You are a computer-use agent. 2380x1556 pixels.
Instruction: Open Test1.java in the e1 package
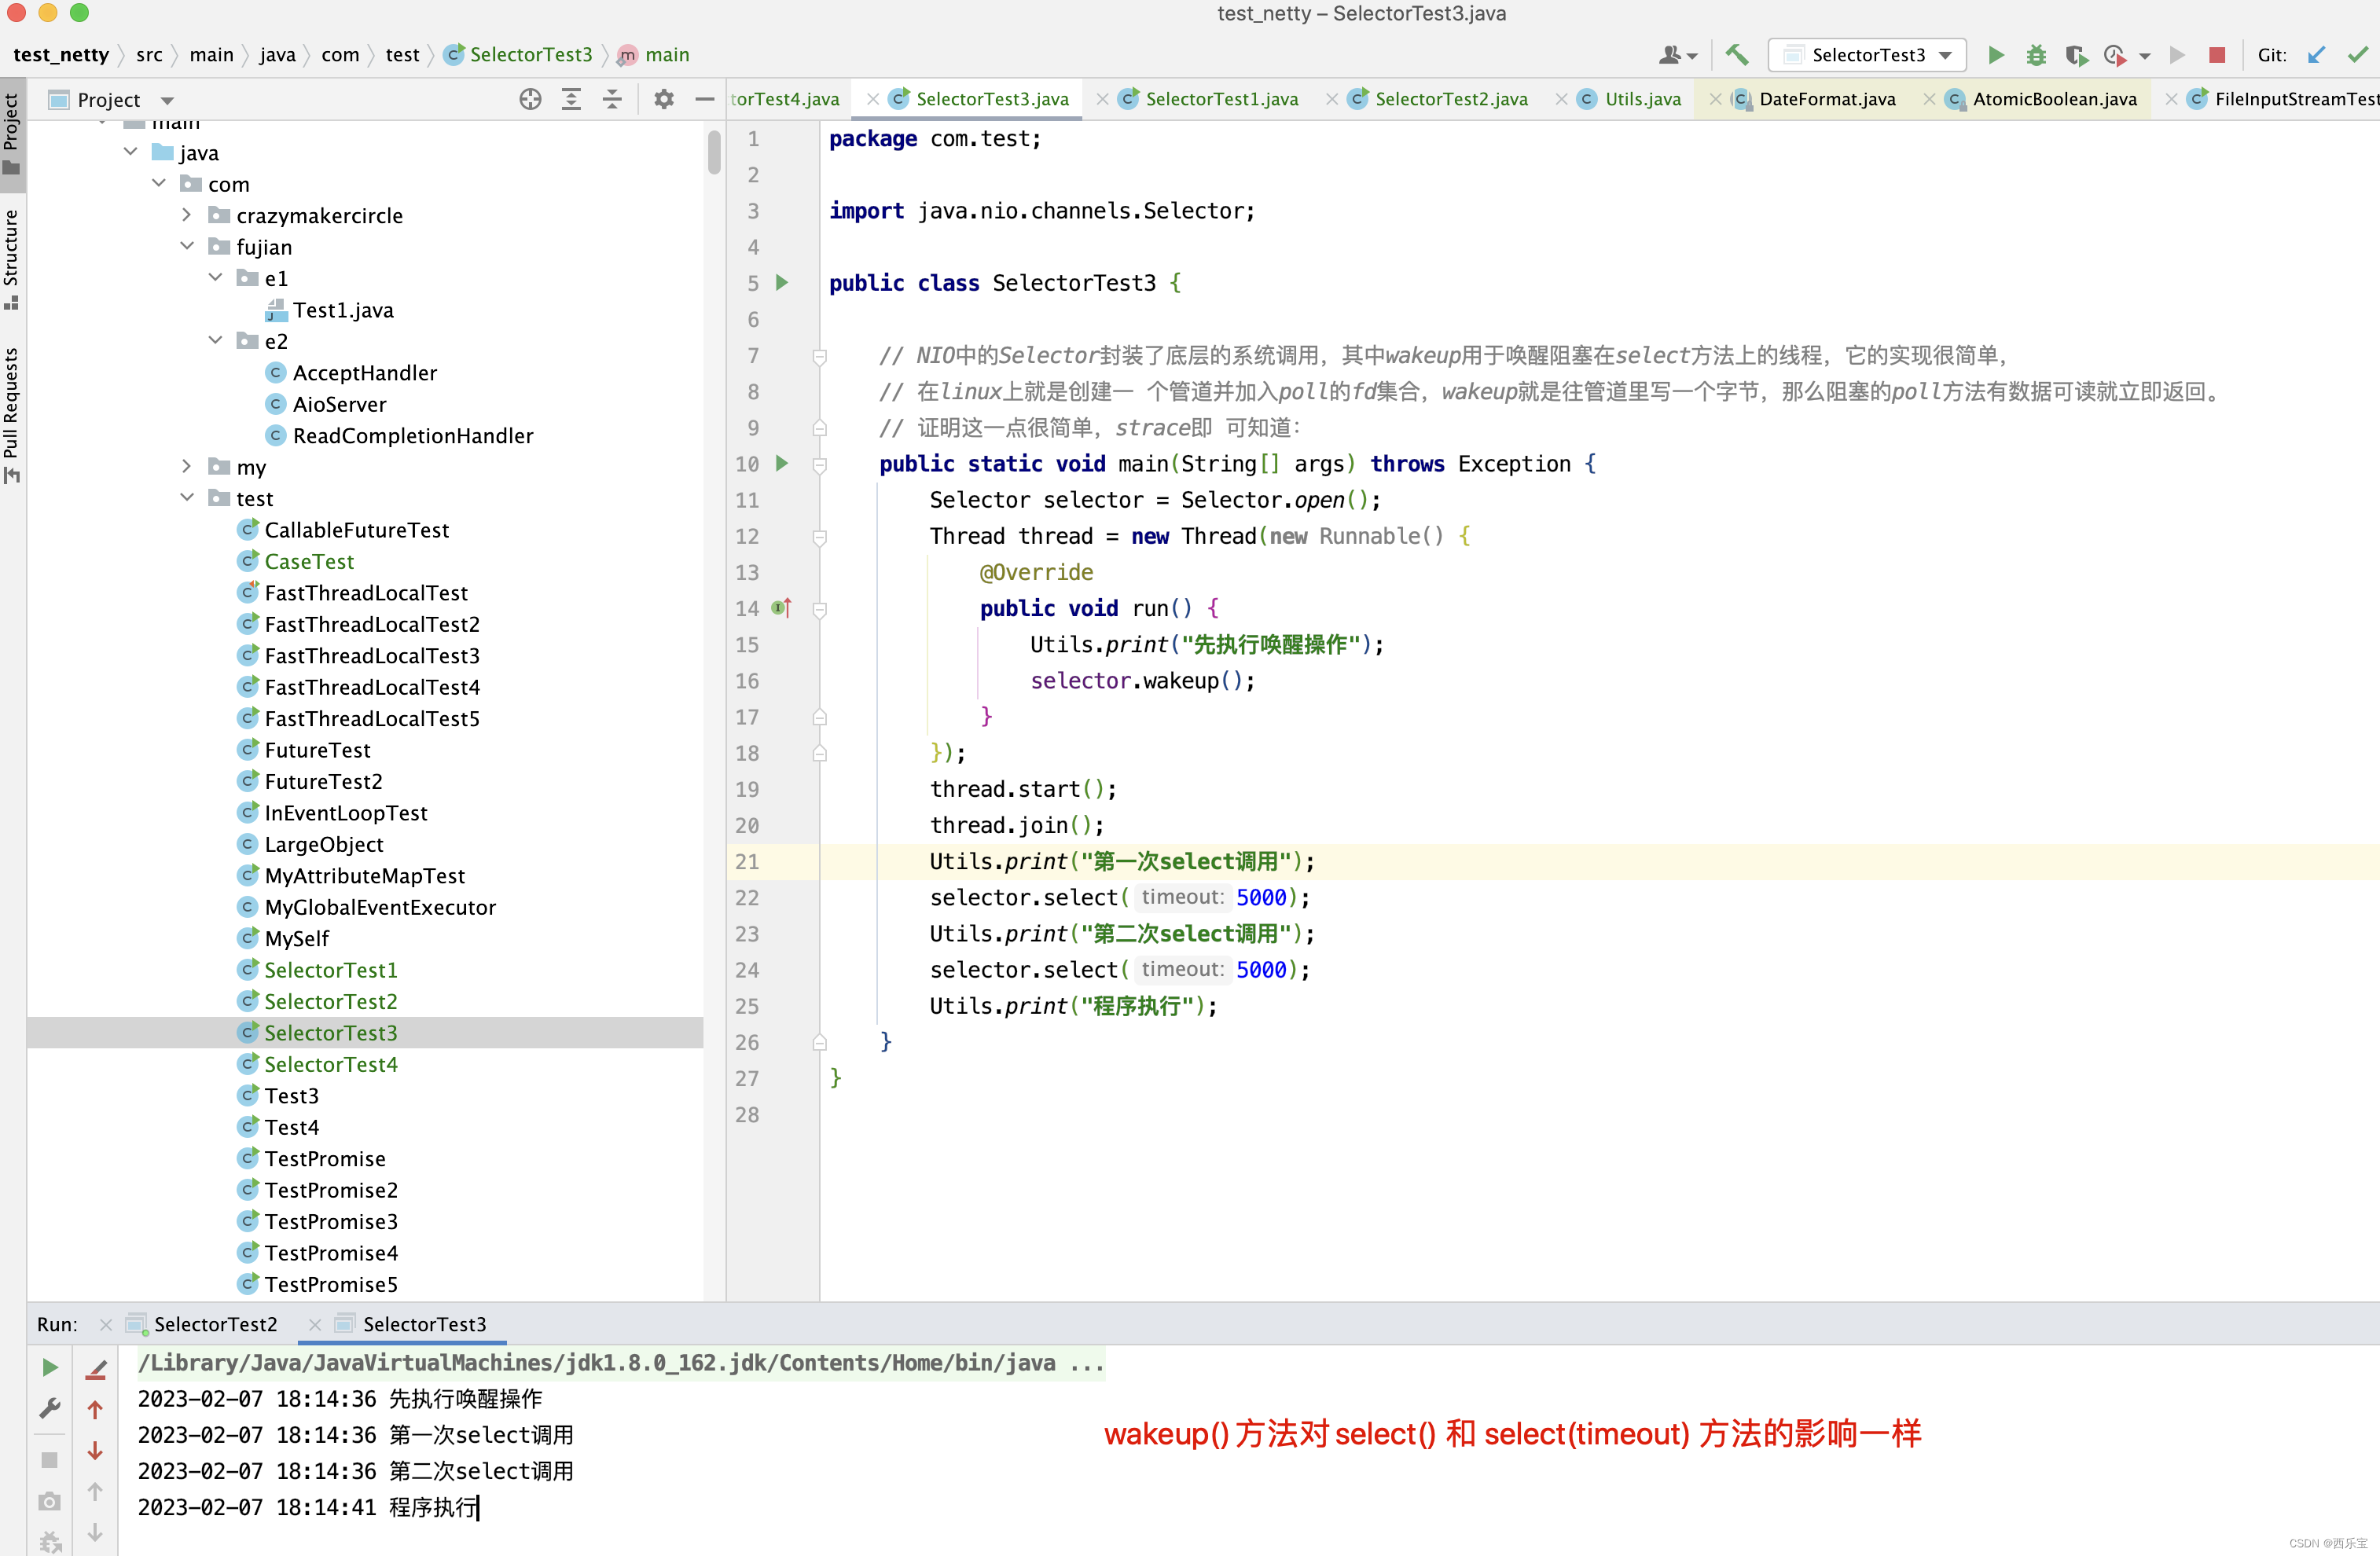tap(342, 310)
